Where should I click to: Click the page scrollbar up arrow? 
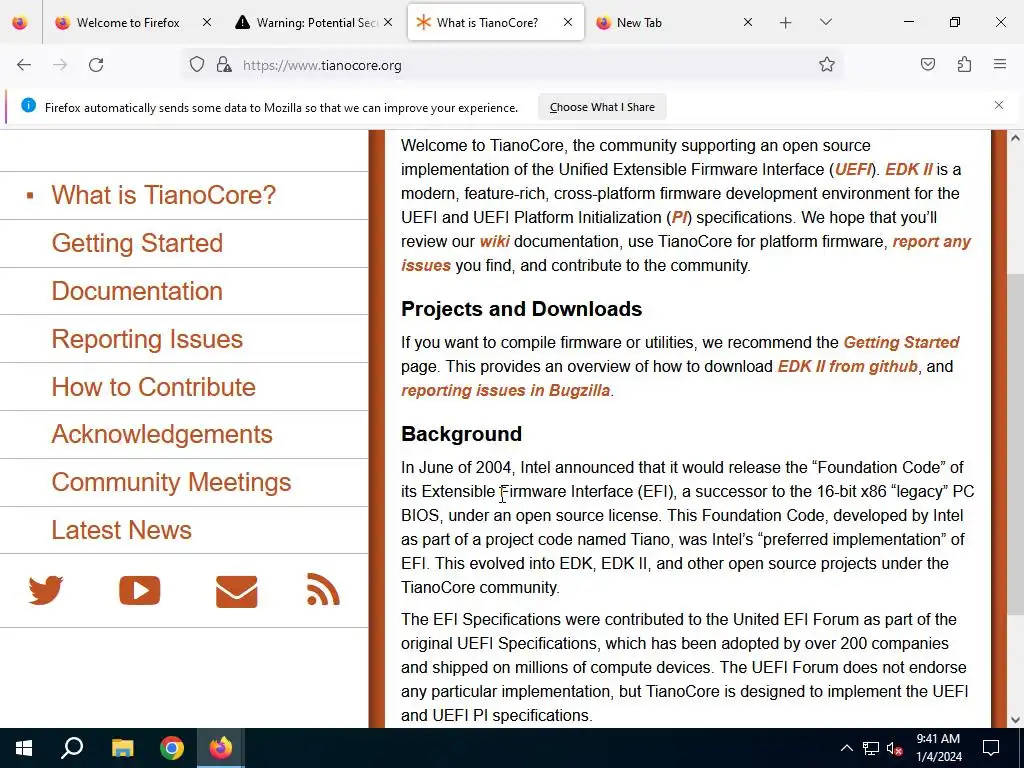click(x=1016, y=138)
